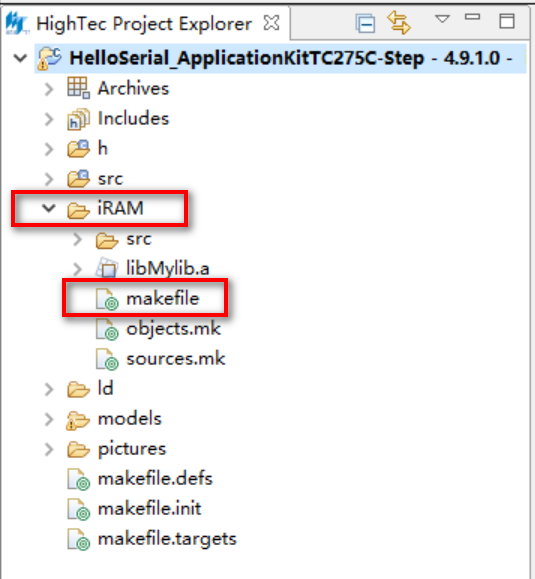This screenshot has height=579, width=535.
Task: Click the ld folder icon
Action: pos(79,389)
